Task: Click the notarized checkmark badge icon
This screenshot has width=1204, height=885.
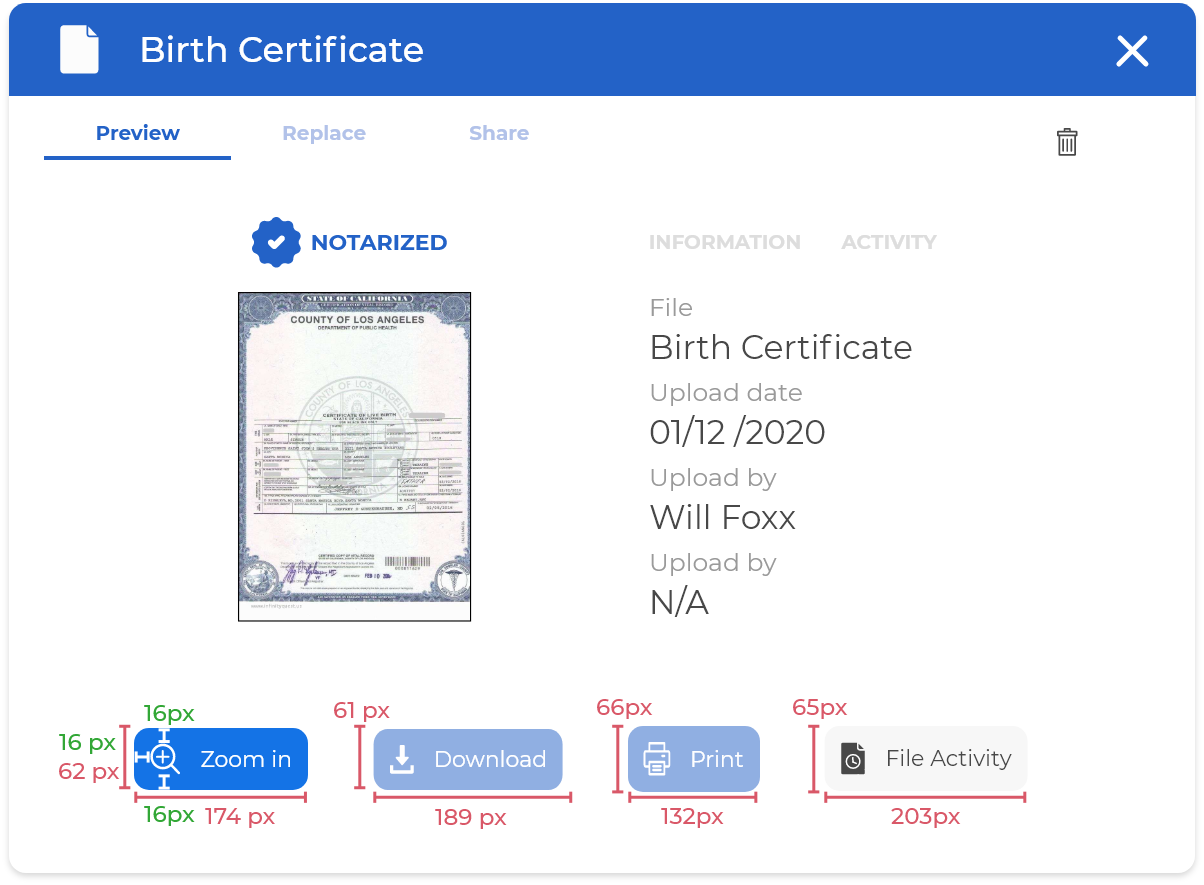Action: [x=276, y=242]
